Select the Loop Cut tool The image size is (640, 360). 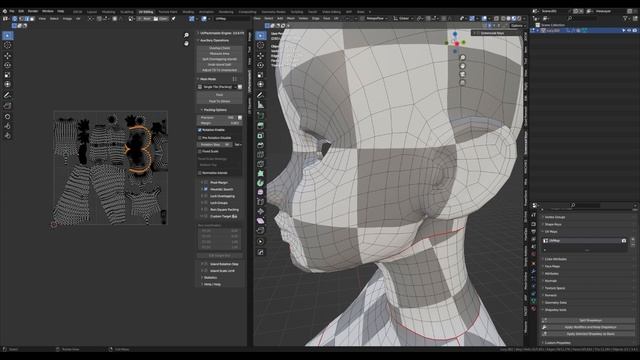point(260,155)
